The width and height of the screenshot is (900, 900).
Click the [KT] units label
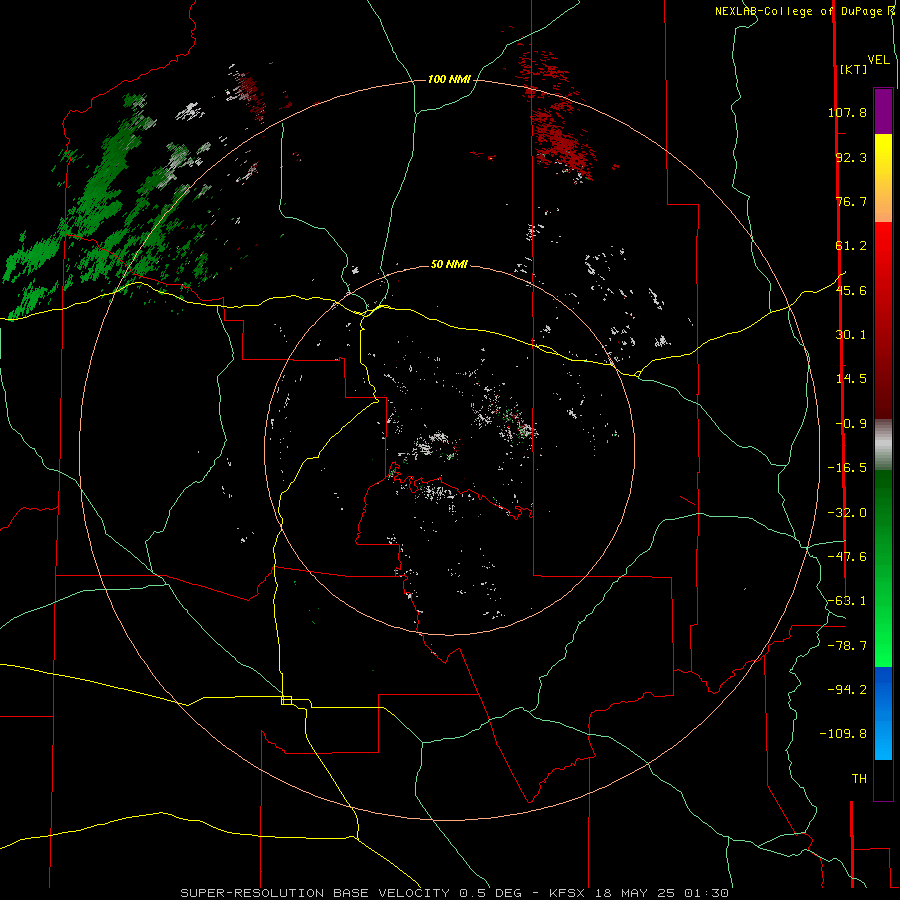click(x=854, y=69)
